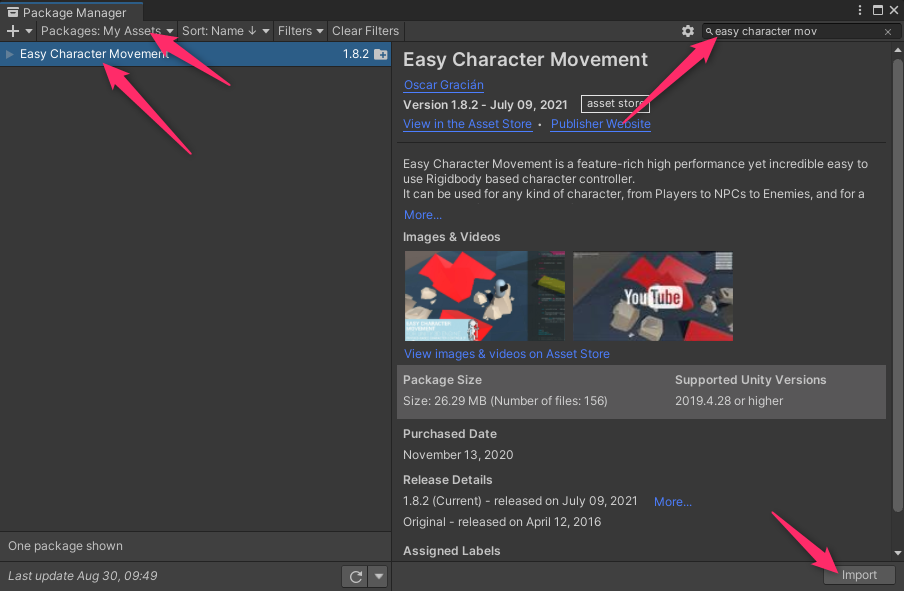The height and width of the screenshot is (591, 904).
Task: Click 'Size: 26.29 MB (Number of files: 156)' text
Action: (x=505, y=401)
